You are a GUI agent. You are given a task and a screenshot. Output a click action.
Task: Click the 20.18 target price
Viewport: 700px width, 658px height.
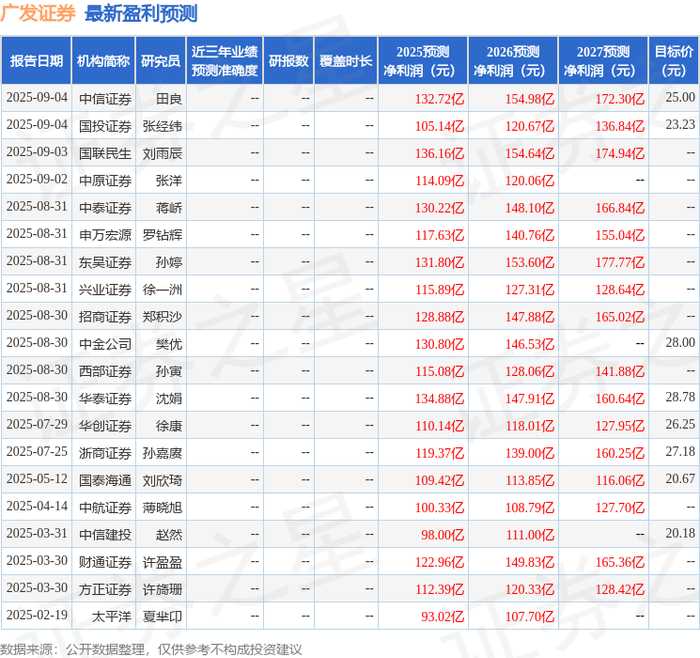680,533
